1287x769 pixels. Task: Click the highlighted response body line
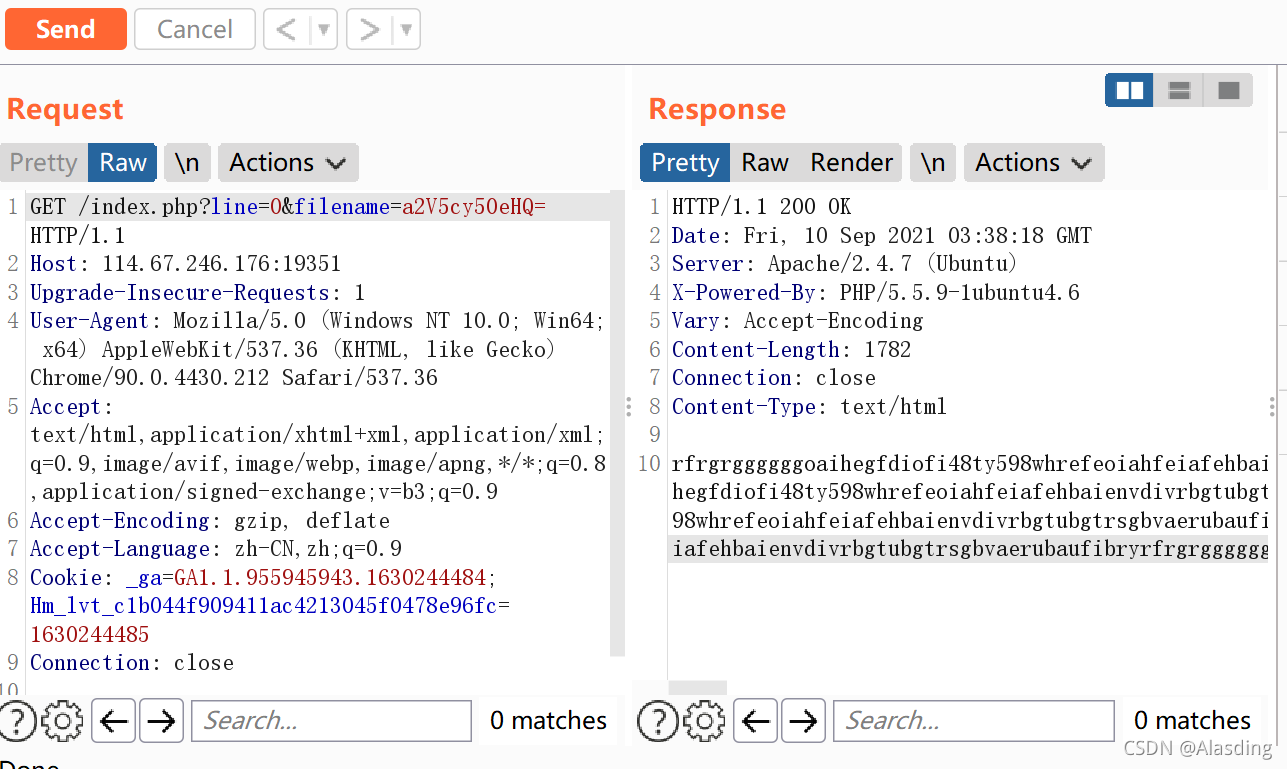click(968, 549)
